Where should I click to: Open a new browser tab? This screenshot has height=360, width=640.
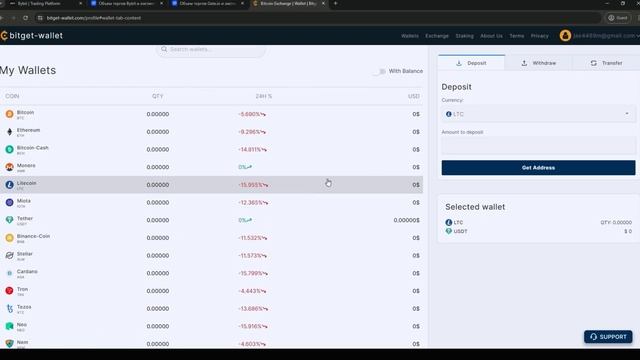tap(336, 3)
